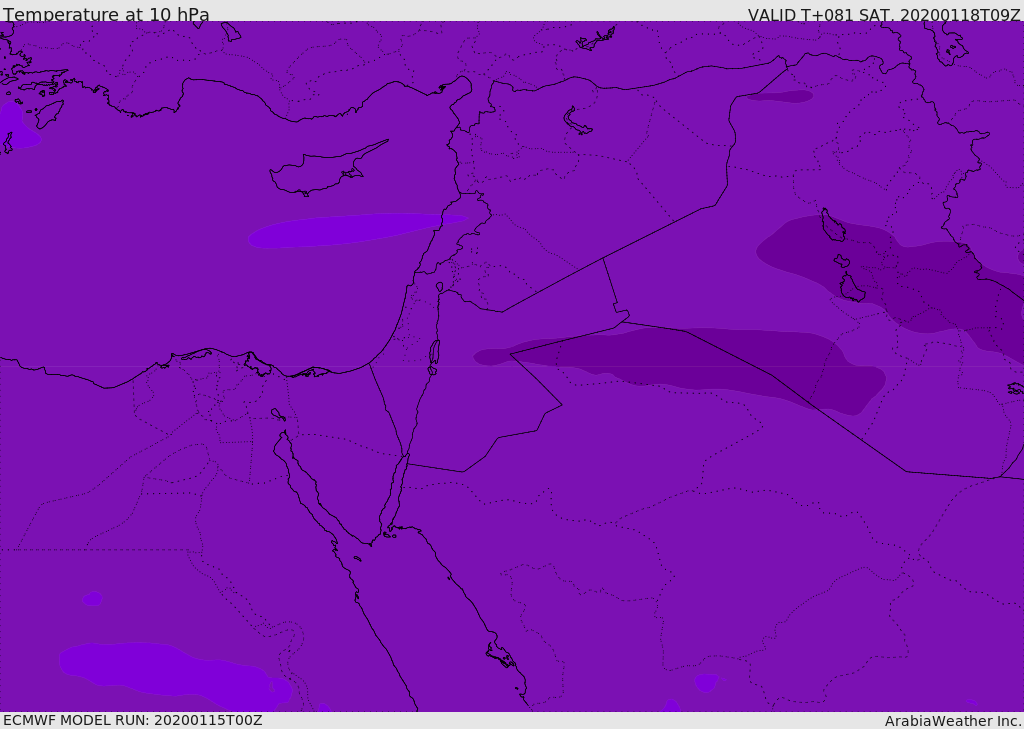Click the light violet patch at bottom-left
This screenshot has width=1024, height=729.
[175, 677]
